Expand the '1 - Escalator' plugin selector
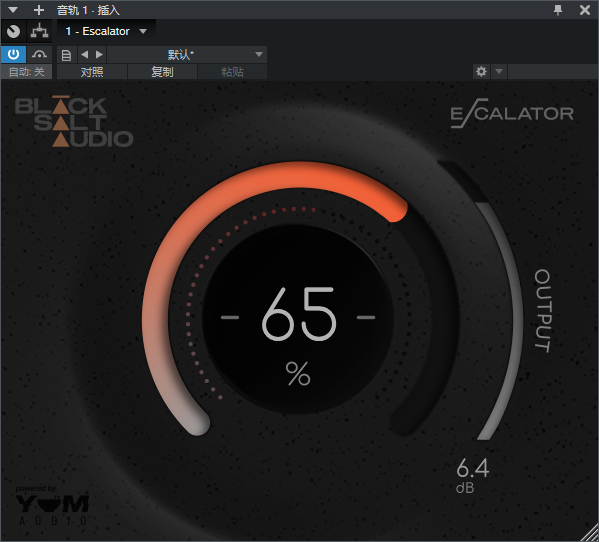The height and width of the screenshot is (542, 599). click(106, 31)
